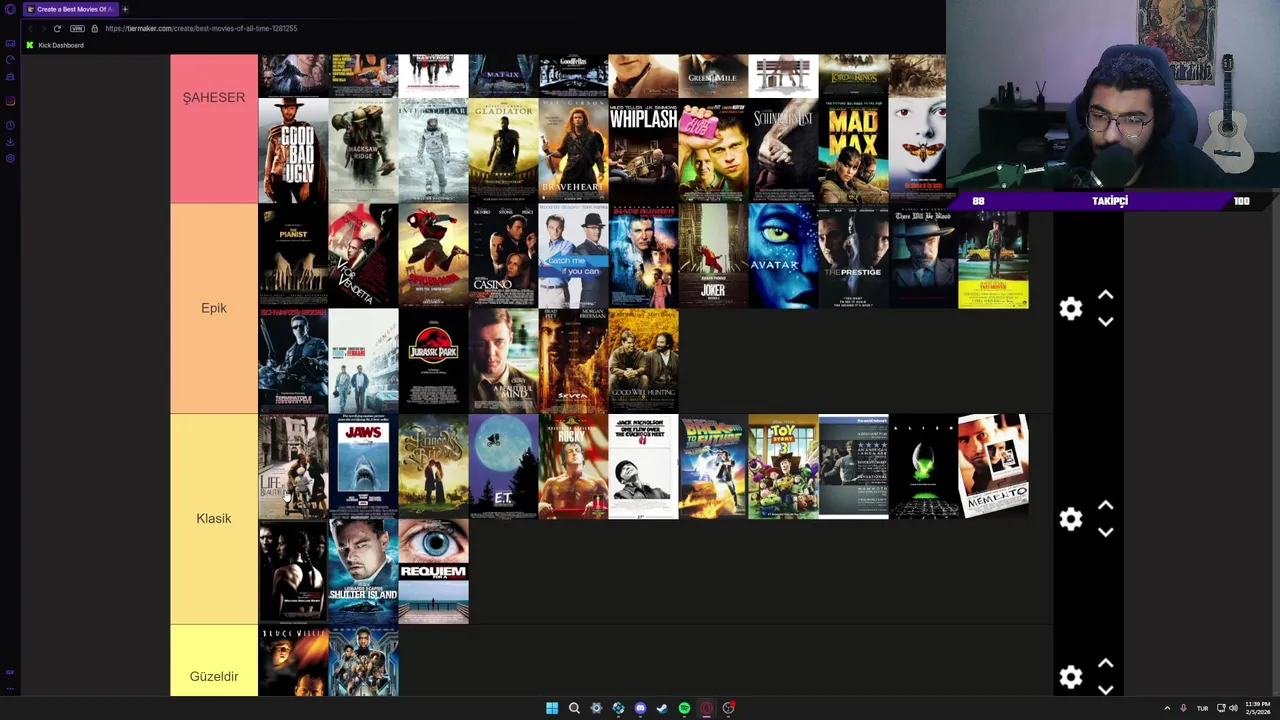Viewport: 1280px width, 720px height.
Task: Select The Prestige movie poster
Action: coord(853,256)
